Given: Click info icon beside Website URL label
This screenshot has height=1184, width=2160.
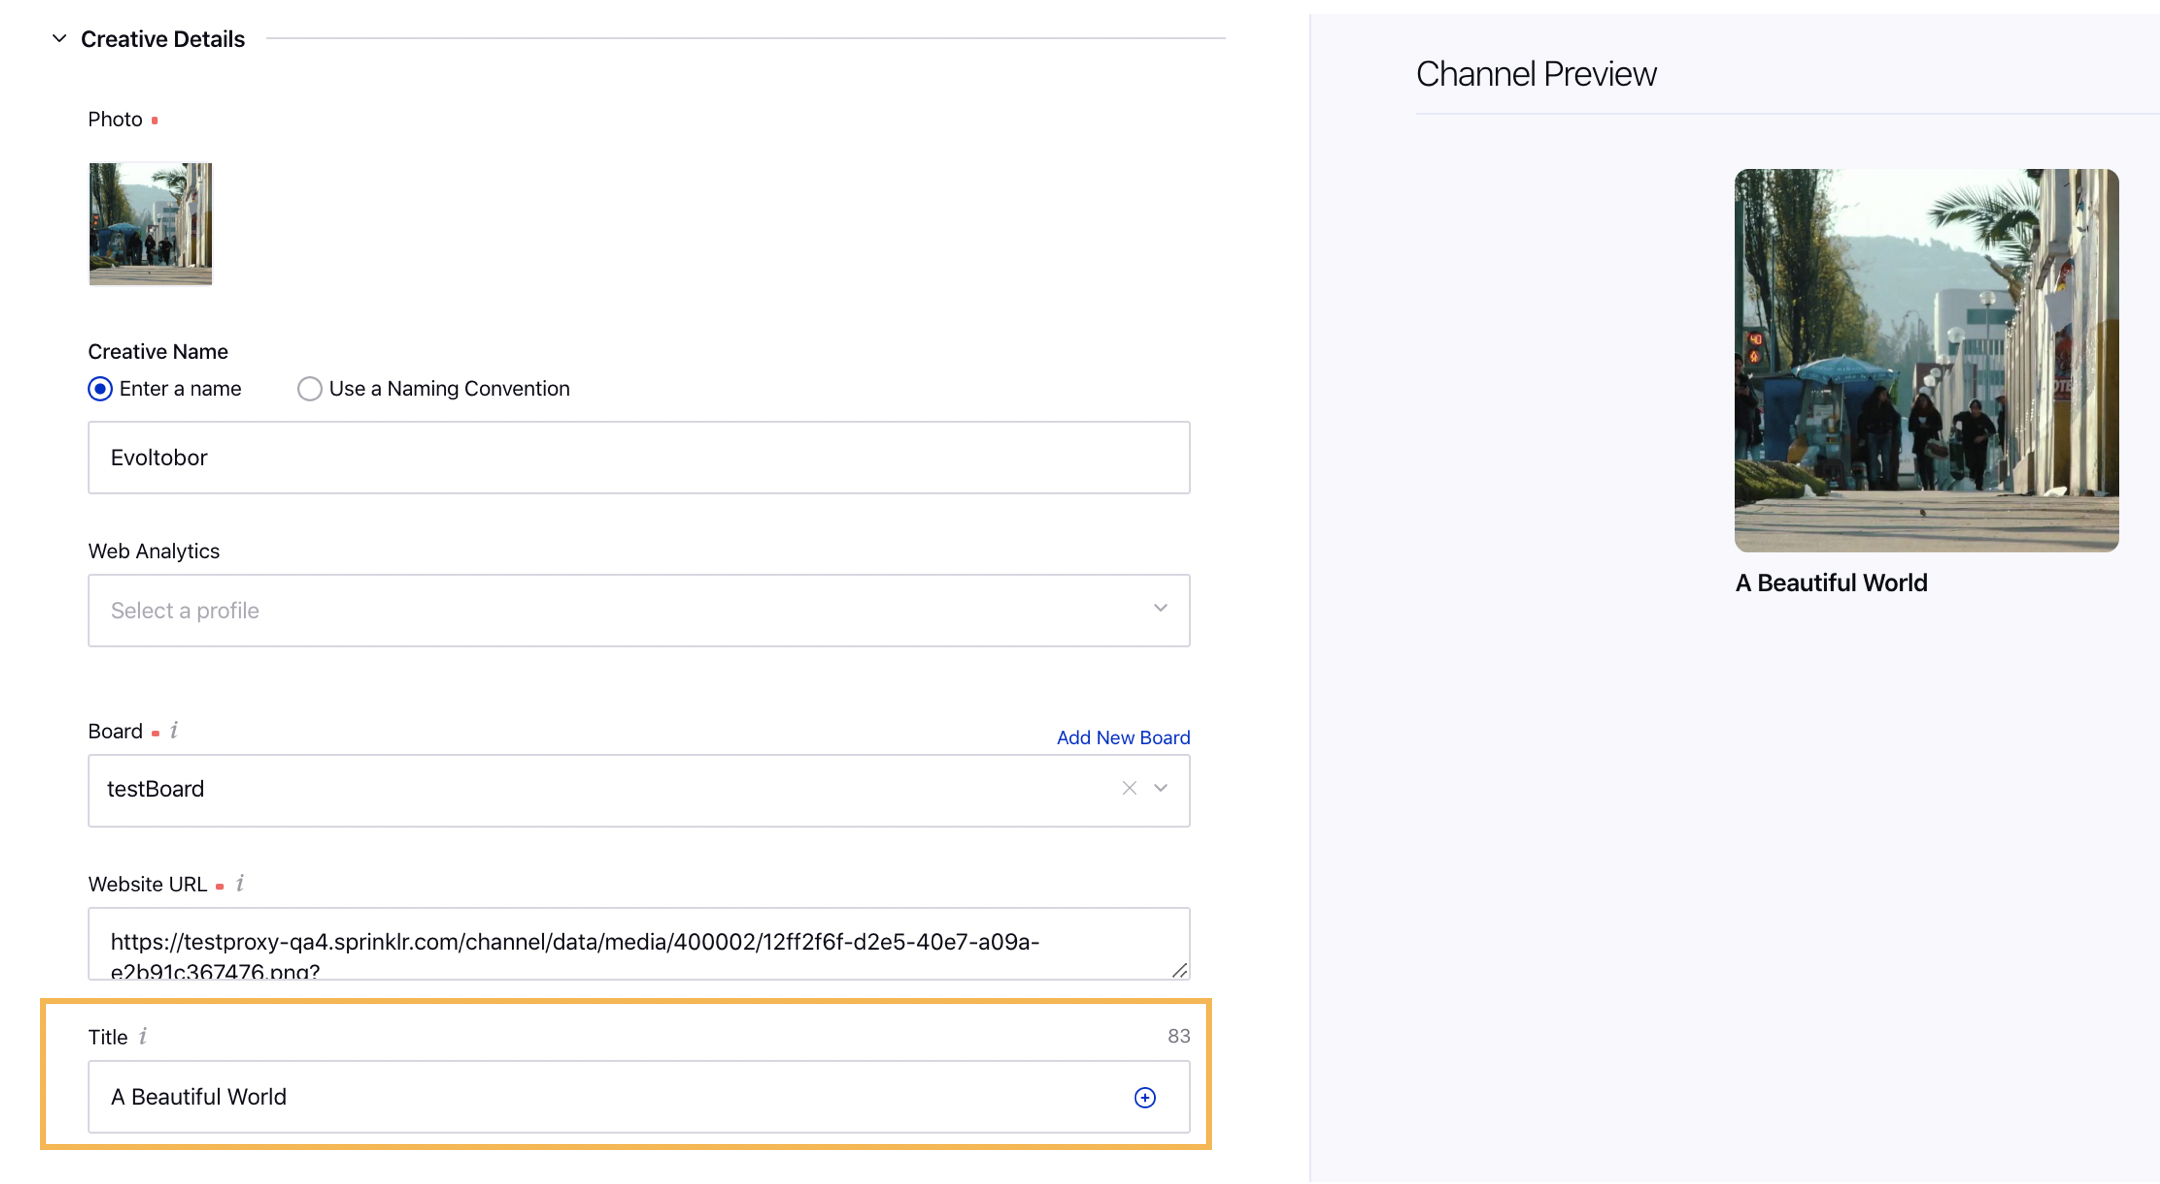Looking at the screenshot, I should click(x=239, y=884).
